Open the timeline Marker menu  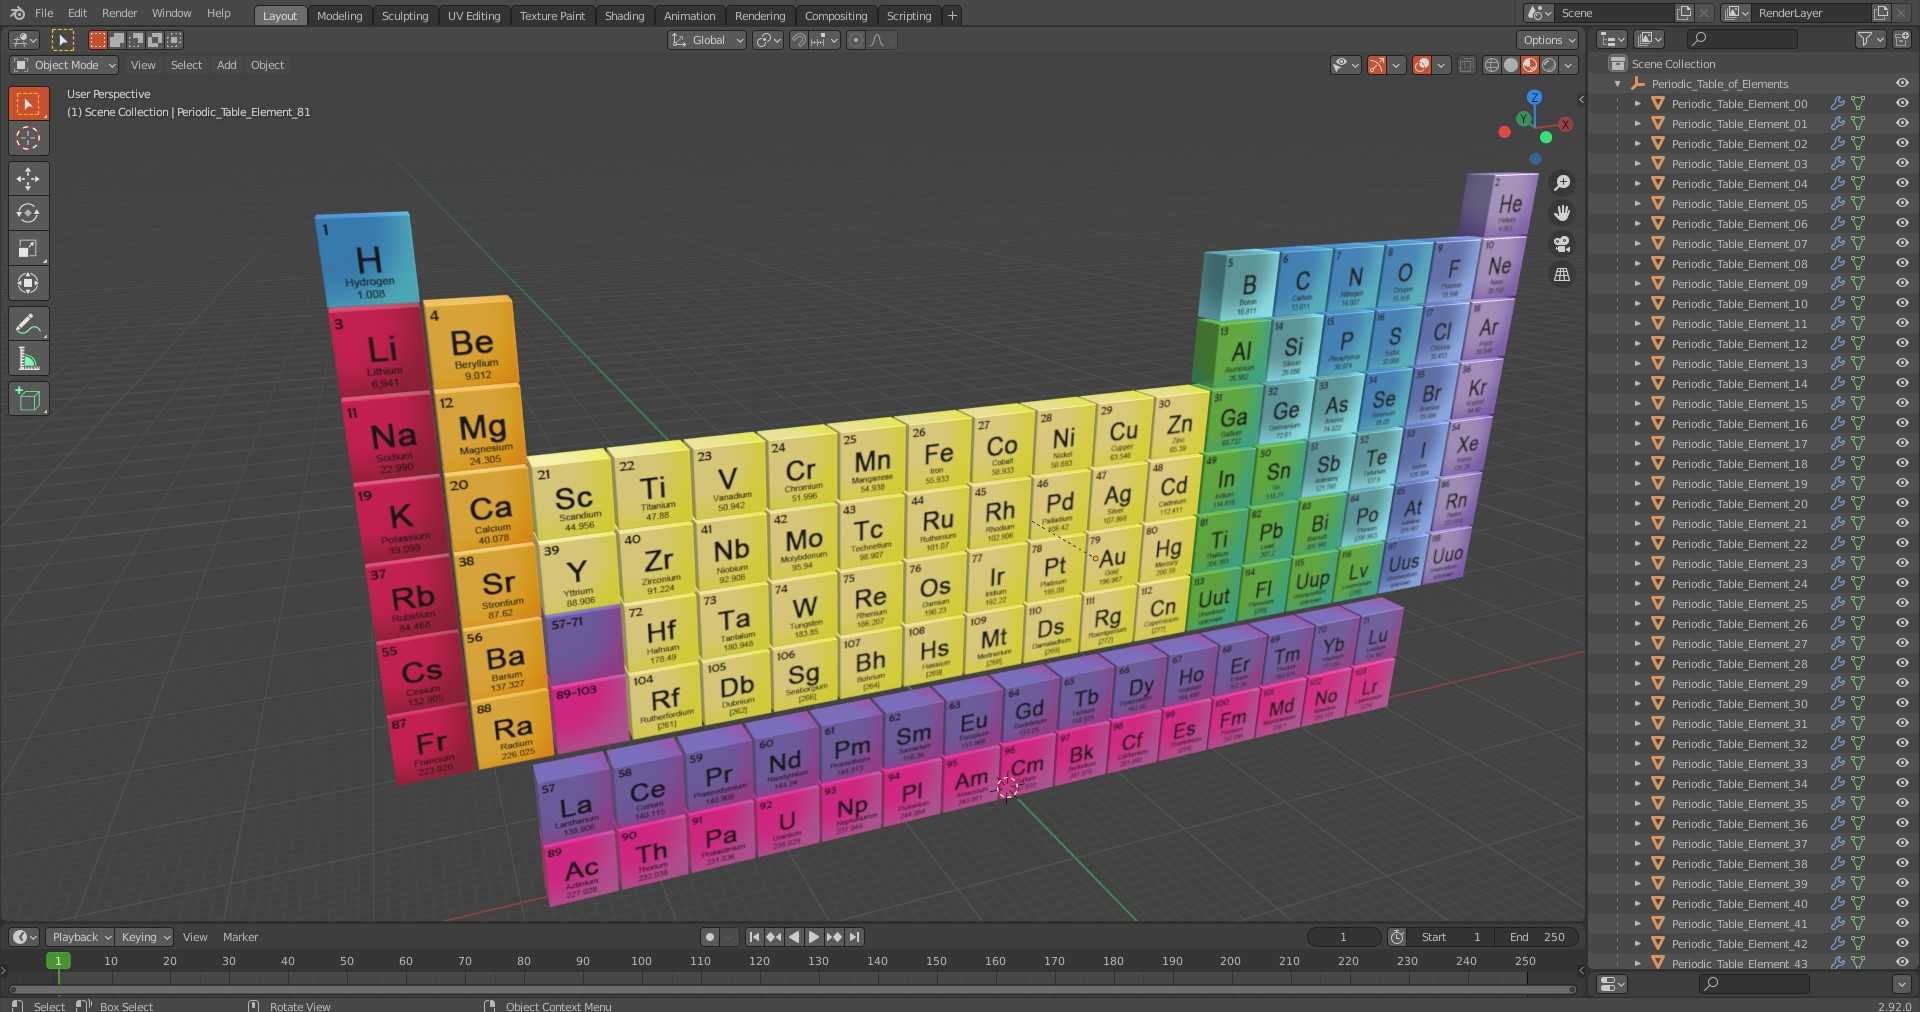pyautogui.click(x=240, y=937)
